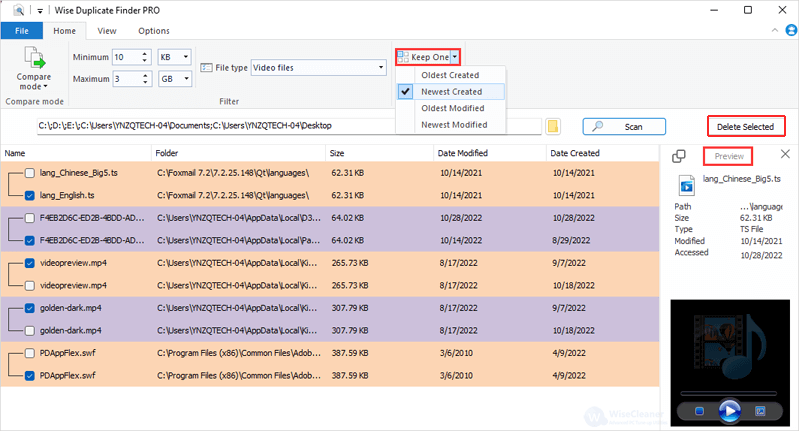Uncheck videopreview.mp4 created 9/7/2022

click(30, 263)
